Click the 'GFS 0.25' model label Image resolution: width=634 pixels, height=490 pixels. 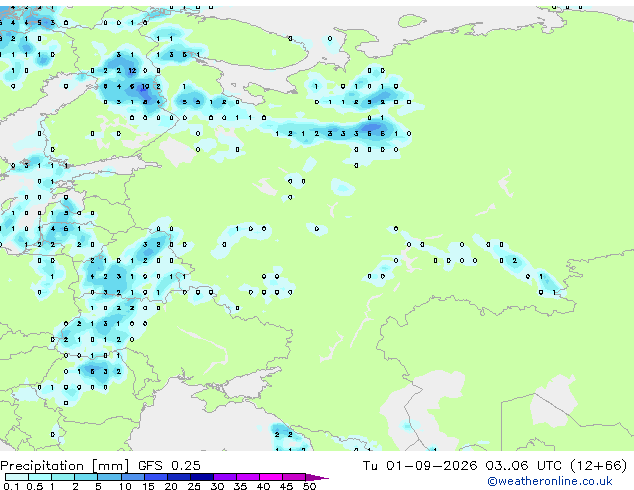[x=169, y=466]
